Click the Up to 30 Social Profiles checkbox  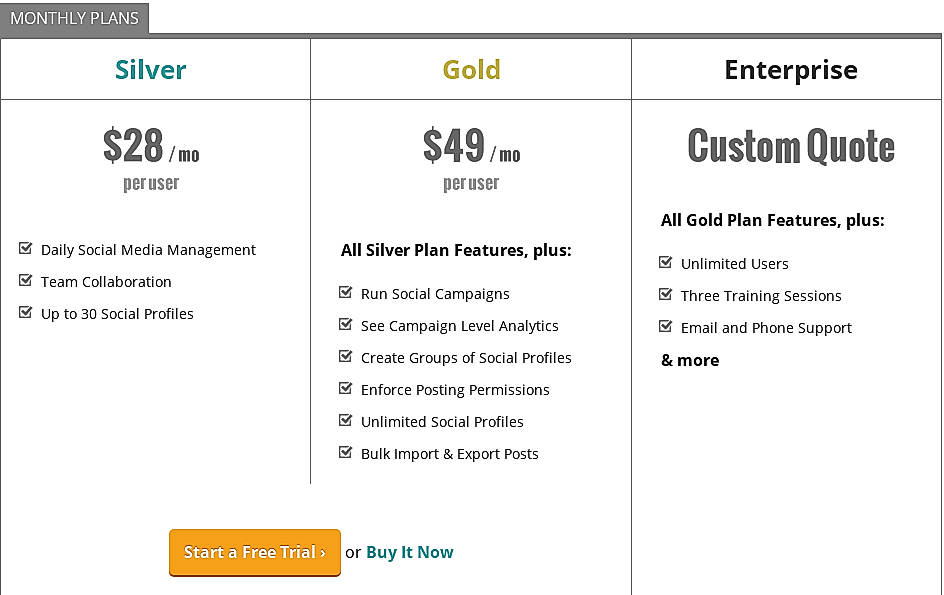(26, 313)
